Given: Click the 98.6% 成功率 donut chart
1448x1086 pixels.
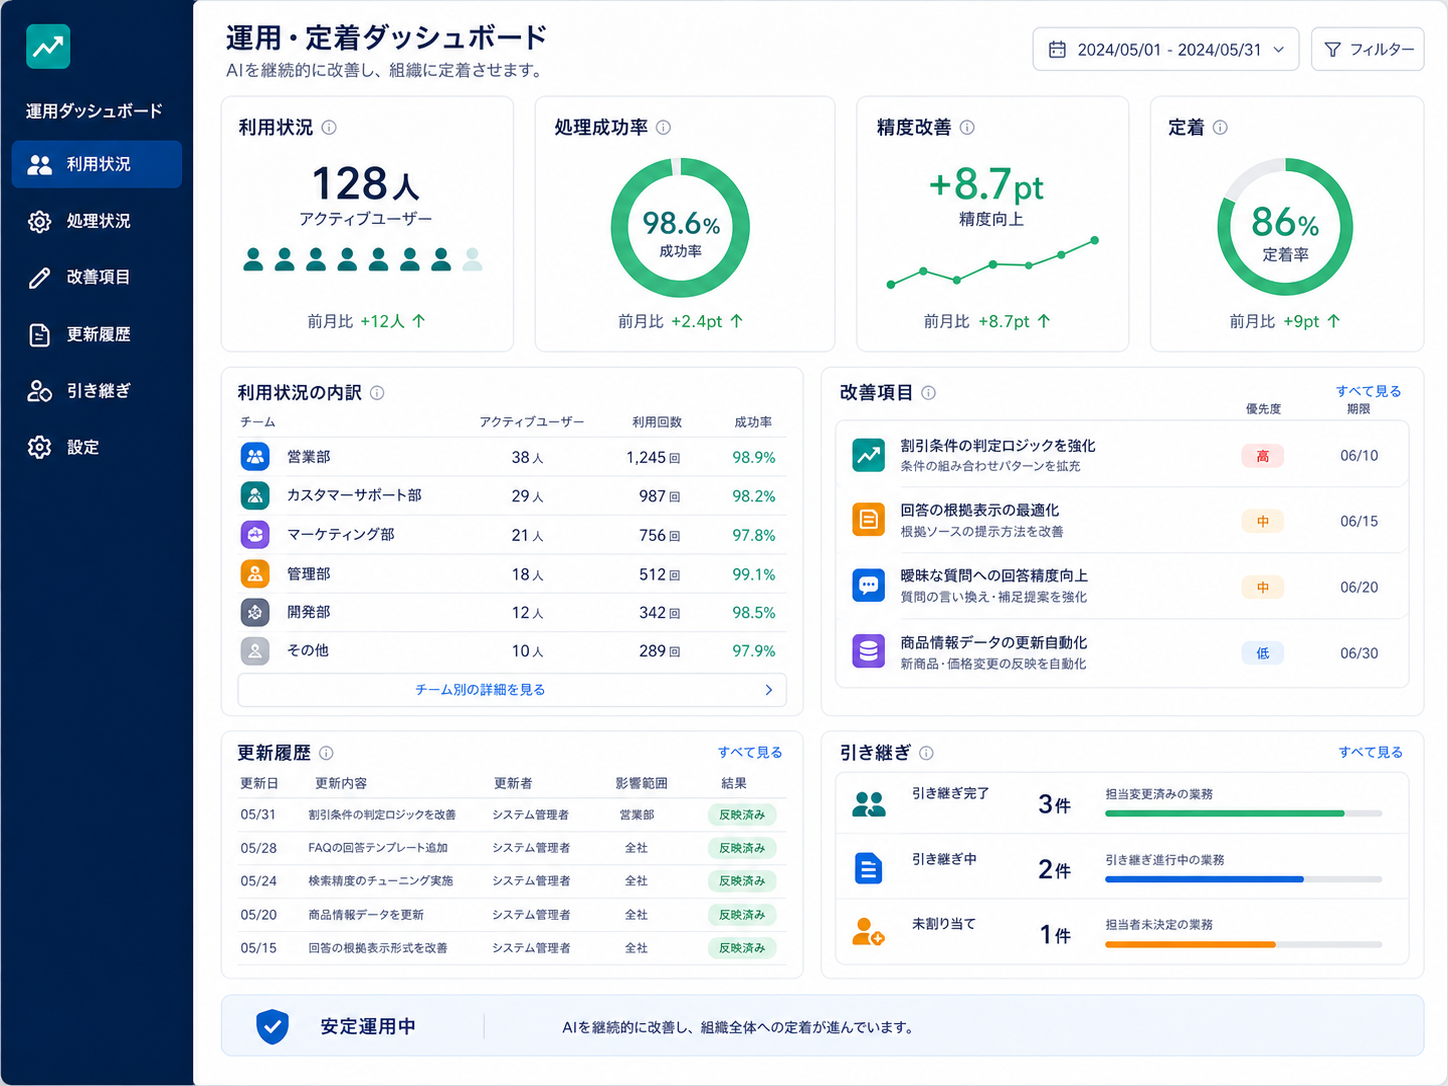Looking at the screenshot, I should click(x=680, y=228).
